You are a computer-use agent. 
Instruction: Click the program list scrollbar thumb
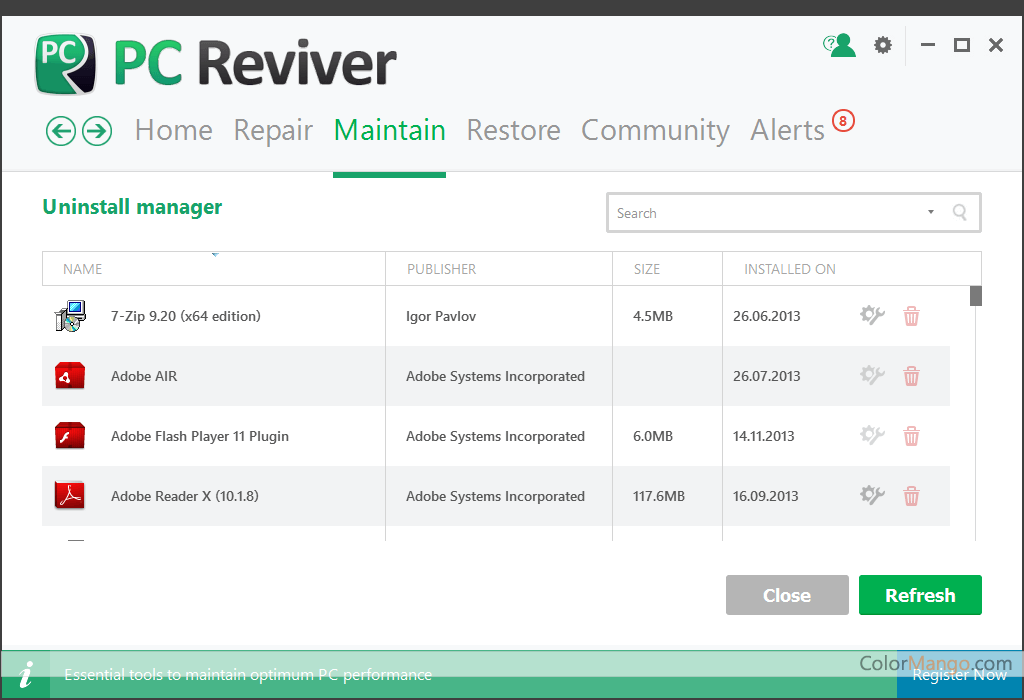976,296
